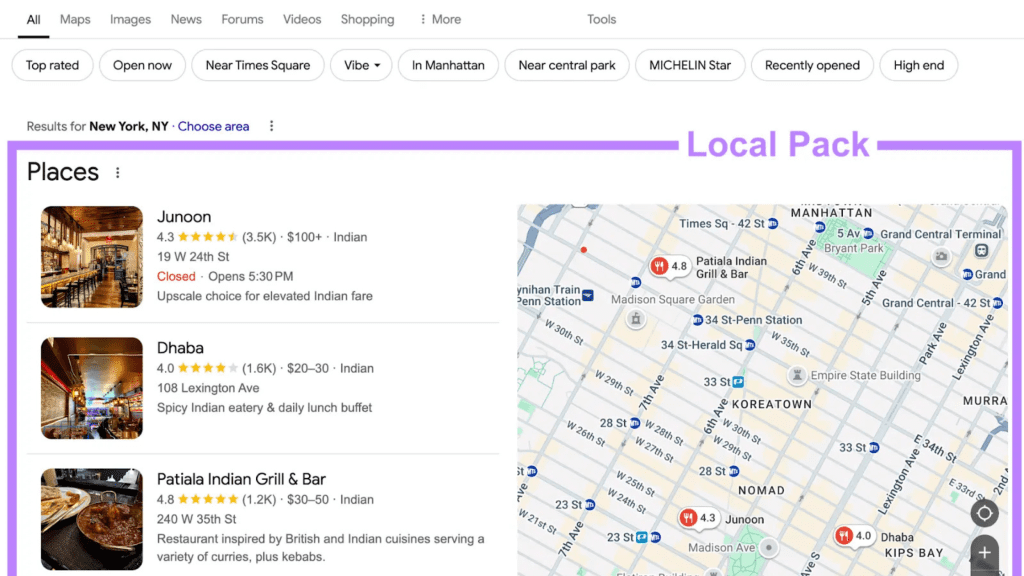Open options next to Choose area
The height and width of the screenshot is (576, 1024).
click(x=271, y=126)
